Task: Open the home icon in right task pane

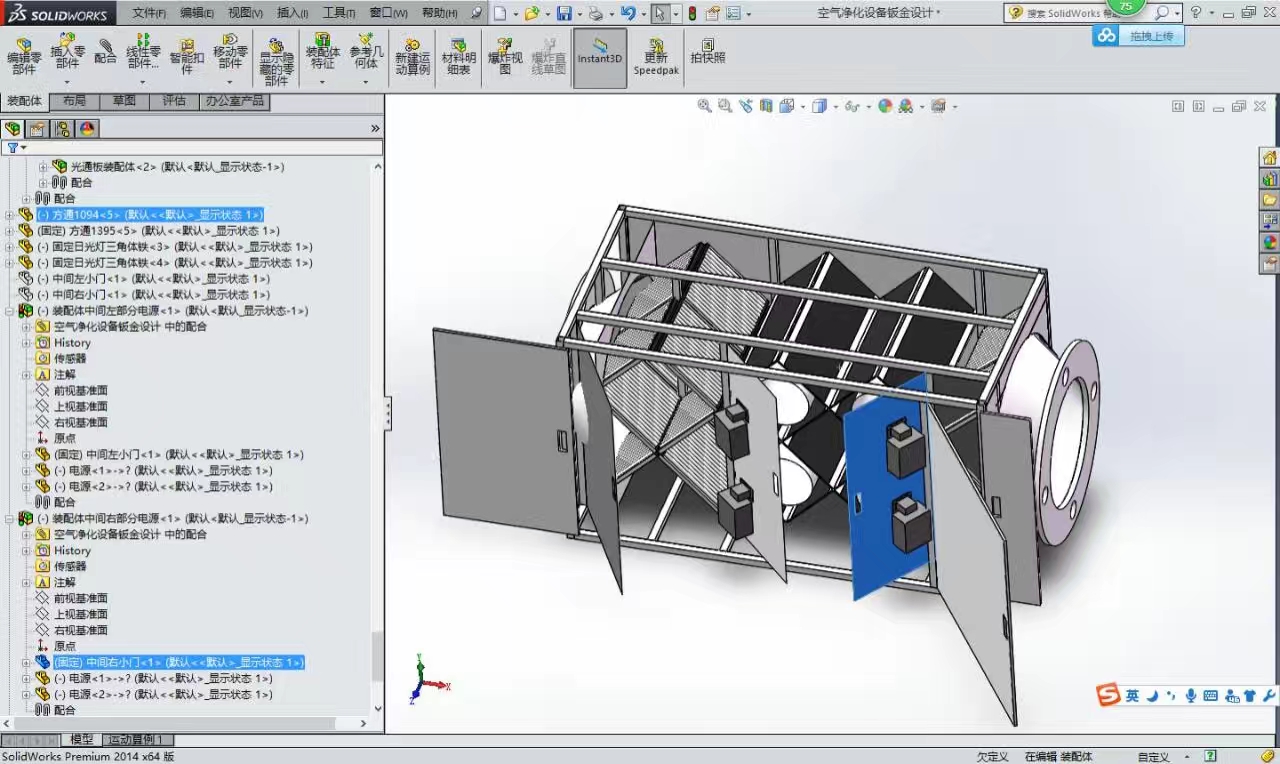Action: pos(1269,158)
